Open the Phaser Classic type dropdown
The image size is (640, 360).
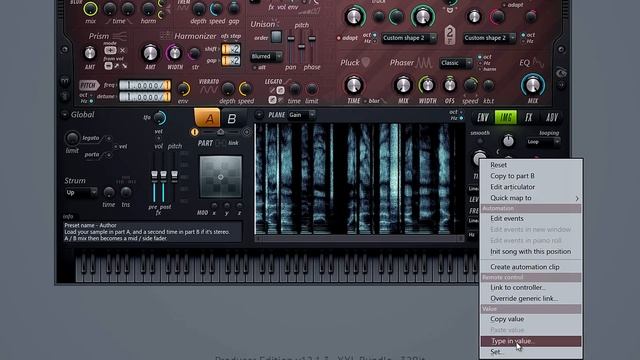tap(456, 63)
